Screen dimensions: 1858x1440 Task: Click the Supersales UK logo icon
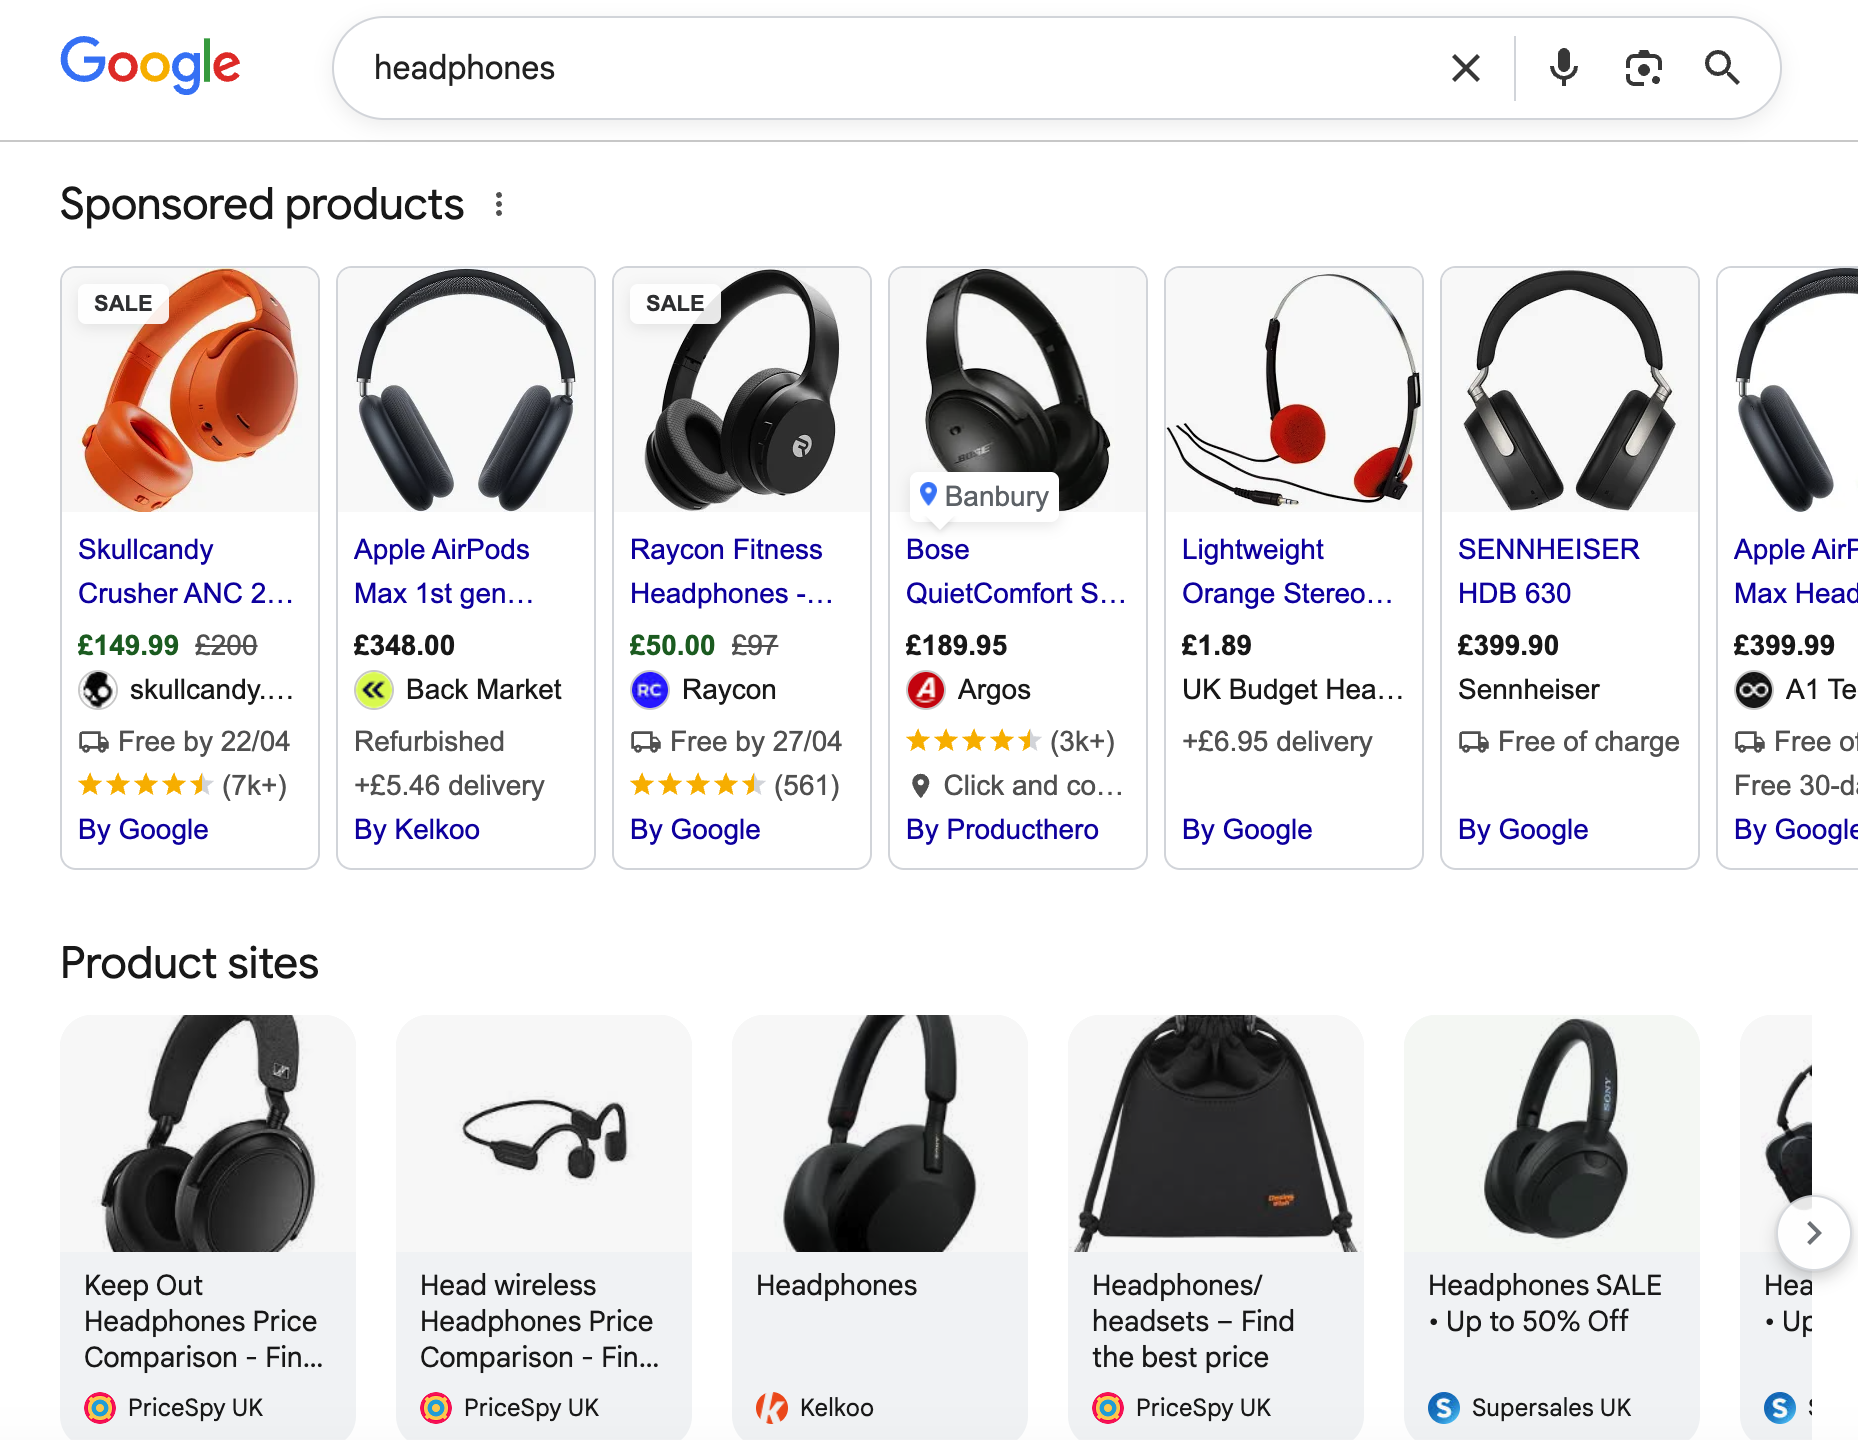[1443, 1408]
